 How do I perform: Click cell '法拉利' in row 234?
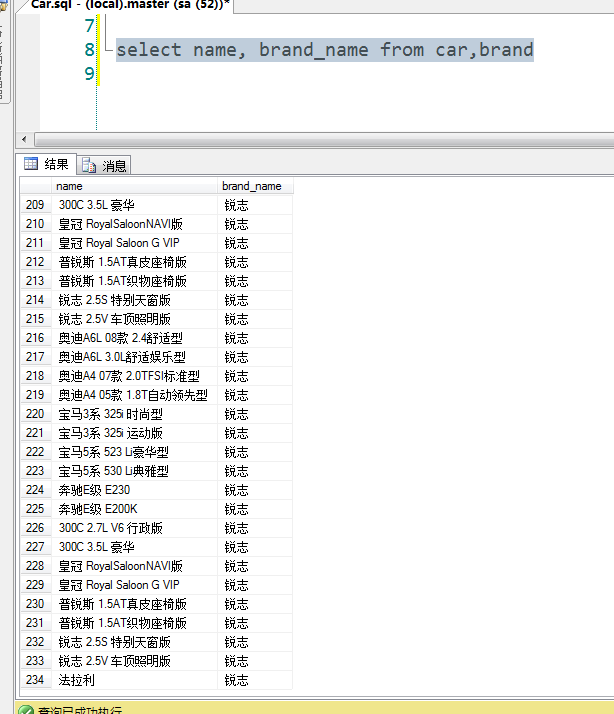[x=134, y=680]
